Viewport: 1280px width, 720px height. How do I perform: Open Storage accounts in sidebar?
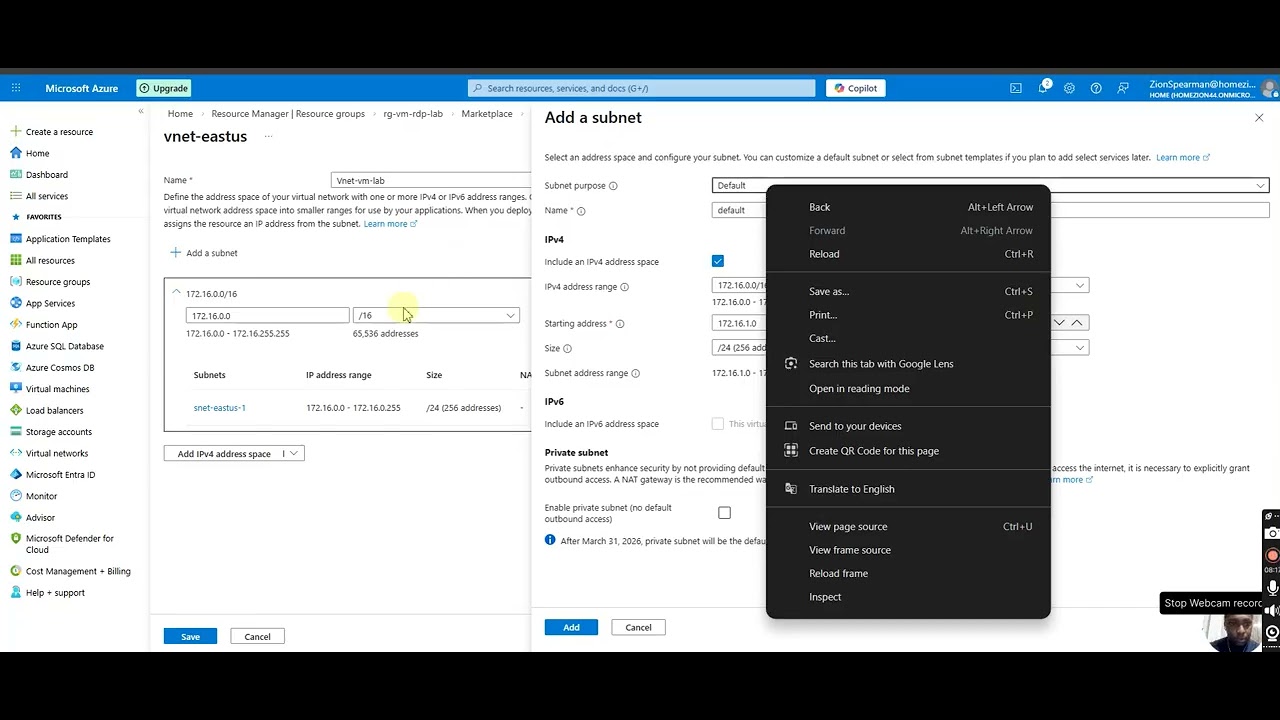click(58, 432)
